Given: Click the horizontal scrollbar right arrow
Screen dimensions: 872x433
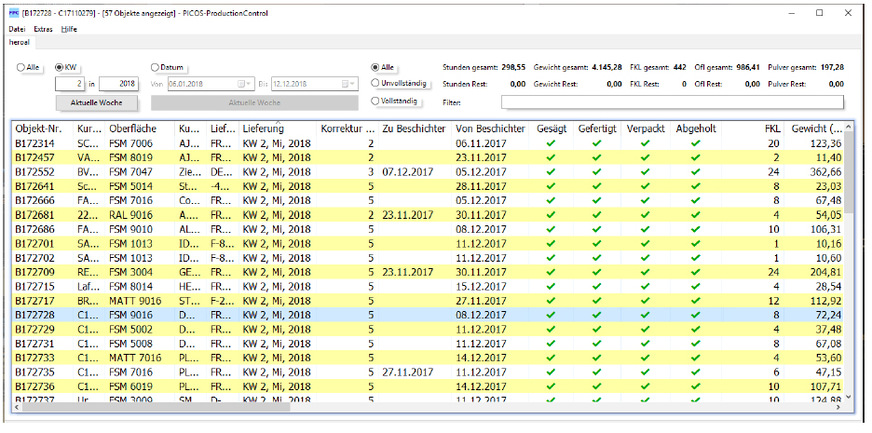Looking at the screenshot, I should (839, 407).
